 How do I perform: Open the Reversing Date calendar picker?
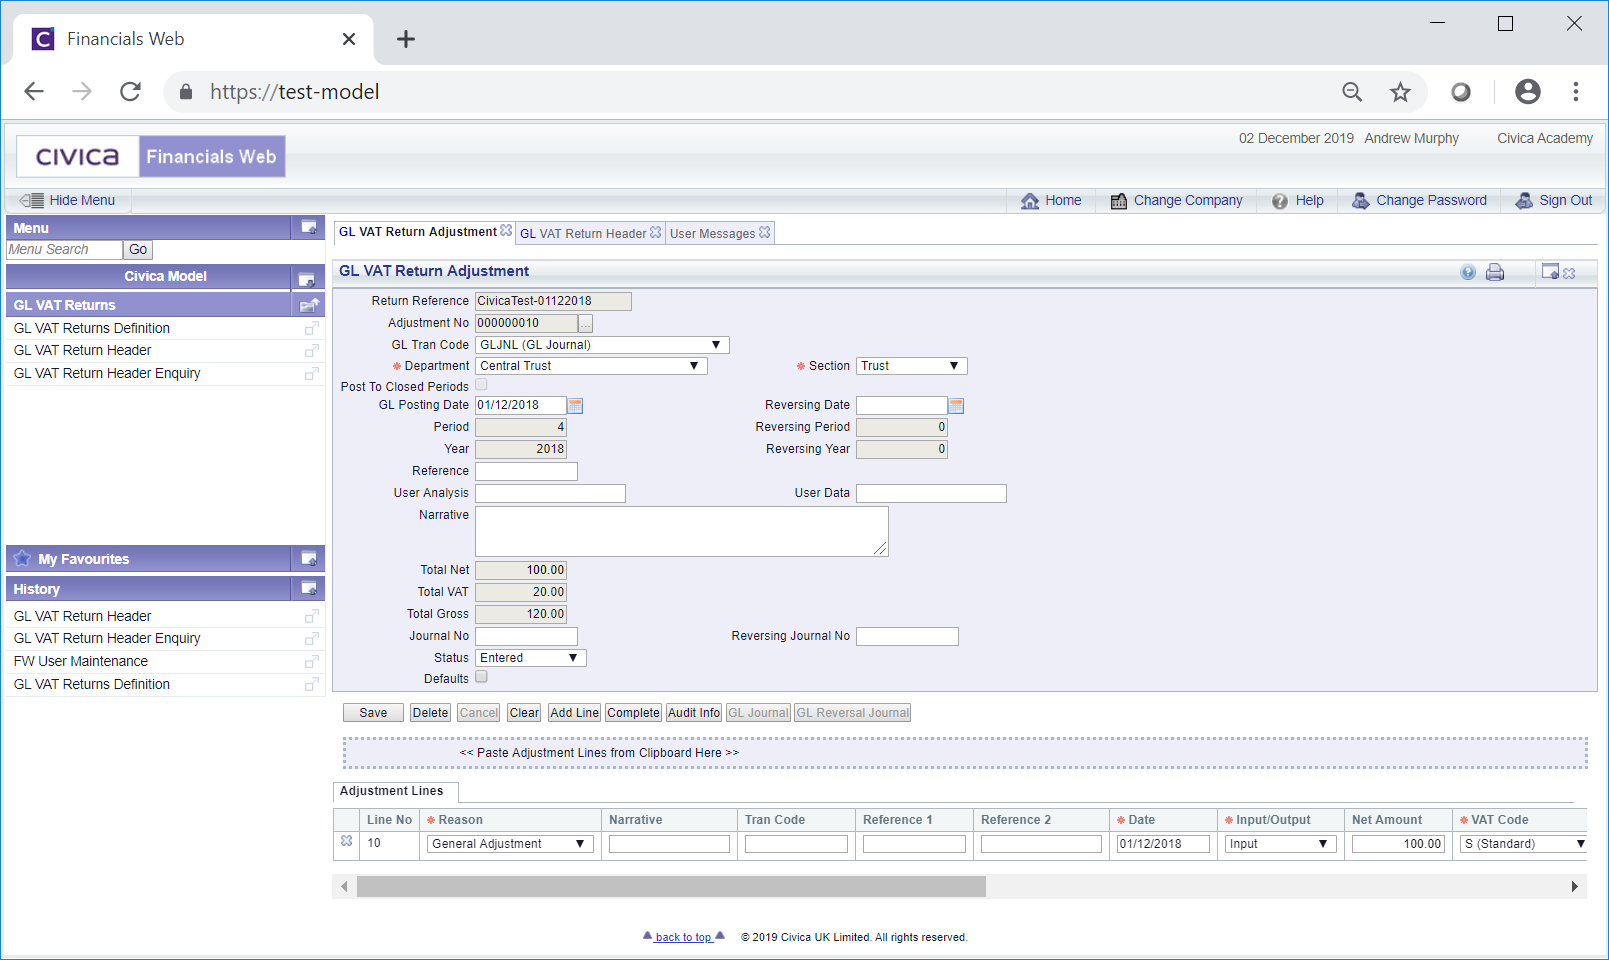956,406
